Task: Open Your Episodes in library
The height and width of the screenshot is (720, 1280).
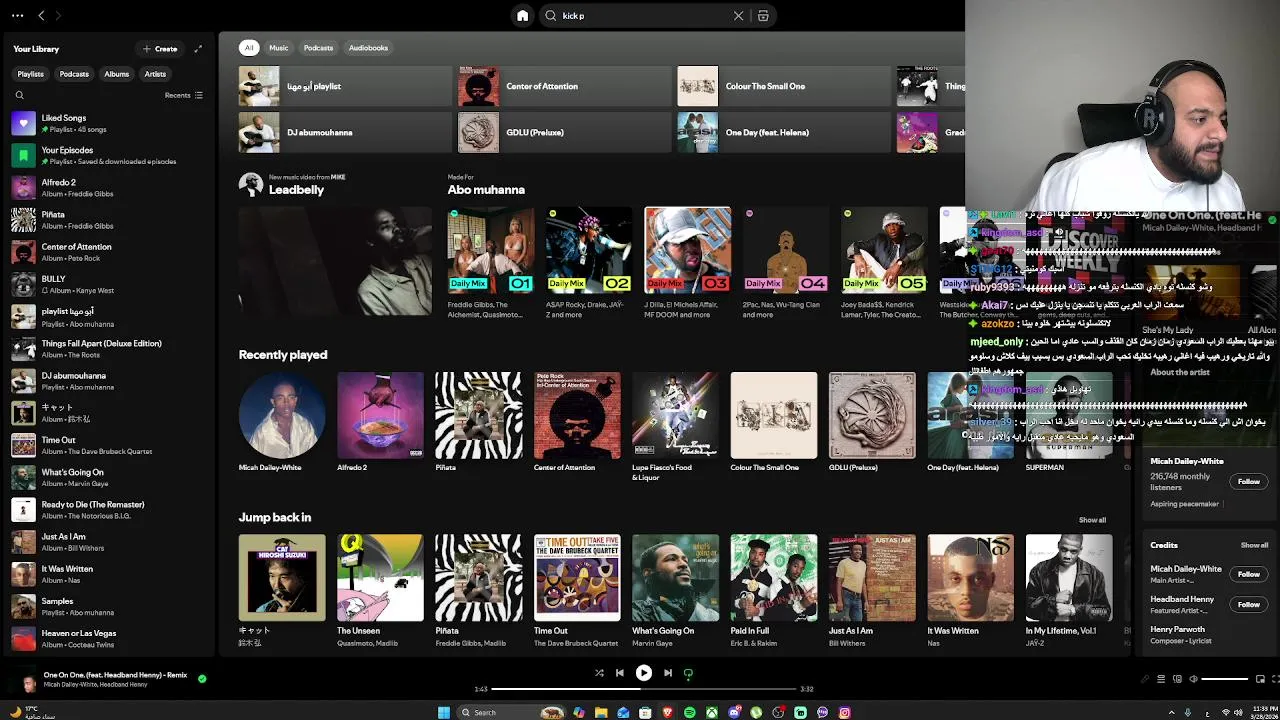Action: [x=108, y=155]
